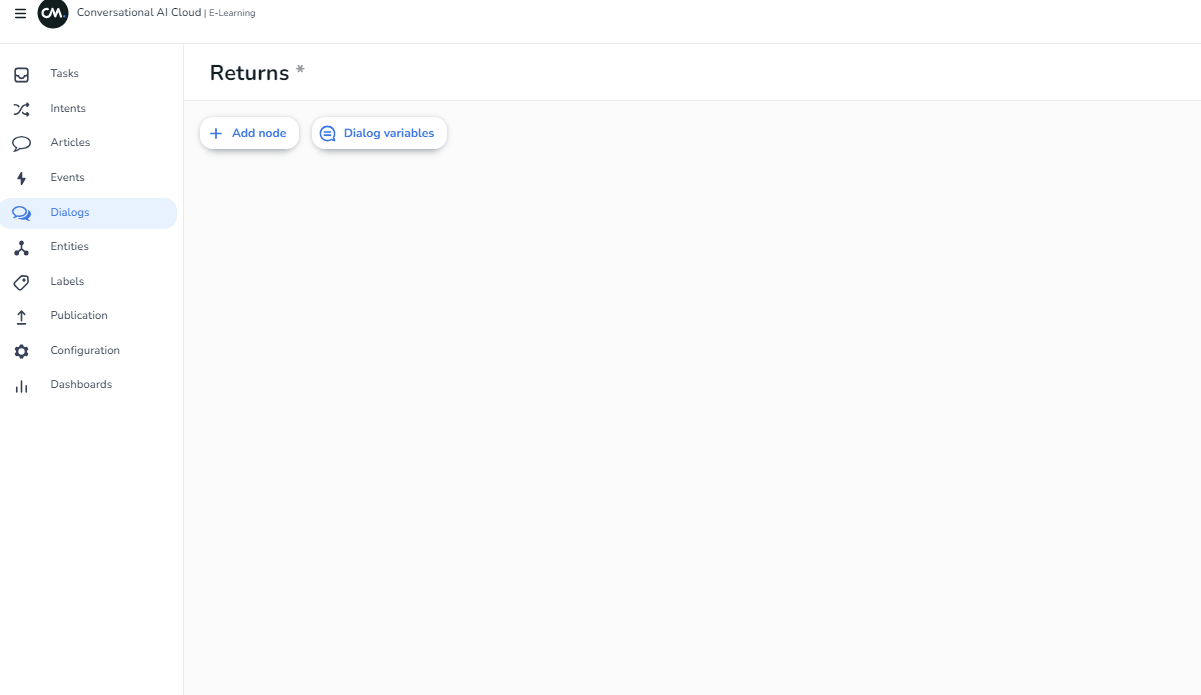
Task: Click the E-Learning label in the header
Action: pos(232,13)
